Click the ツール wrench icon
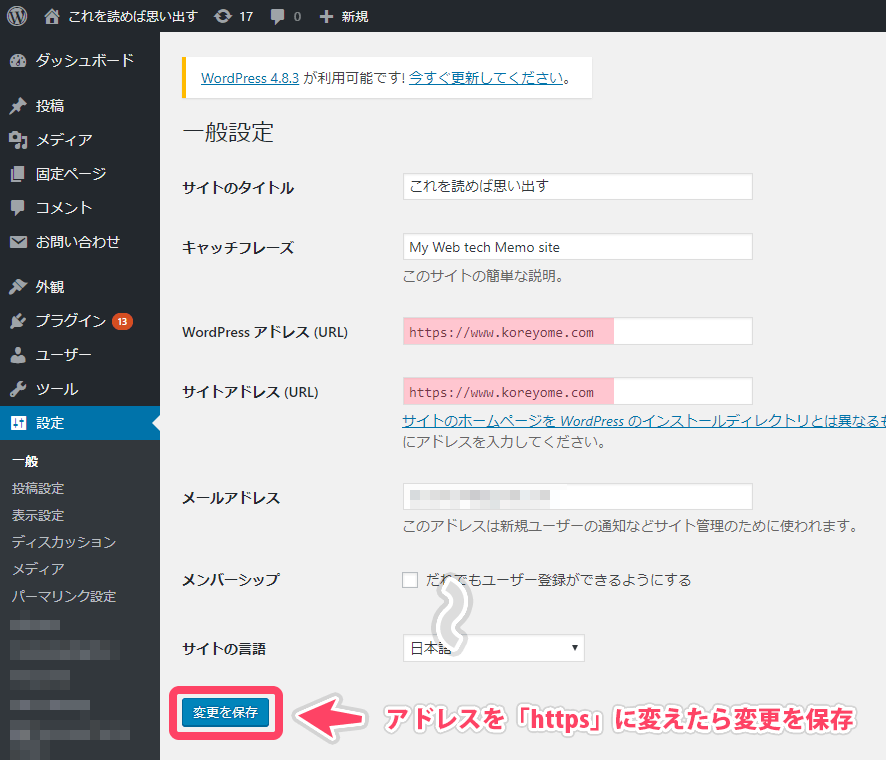This screenshot has height=760, width=886. 18,389
